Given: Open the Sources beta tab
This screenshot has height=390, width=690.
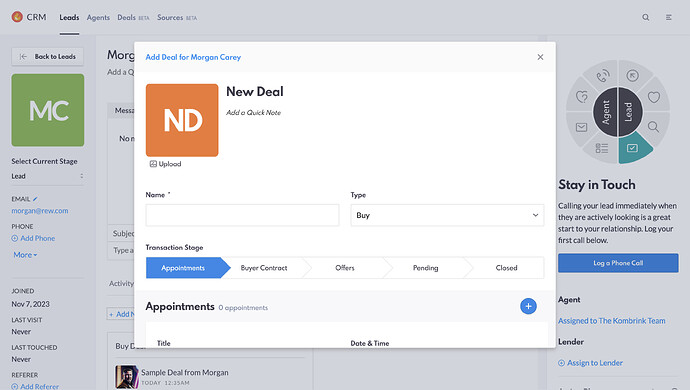Looking at the screenshot, I should pos(177,18).
